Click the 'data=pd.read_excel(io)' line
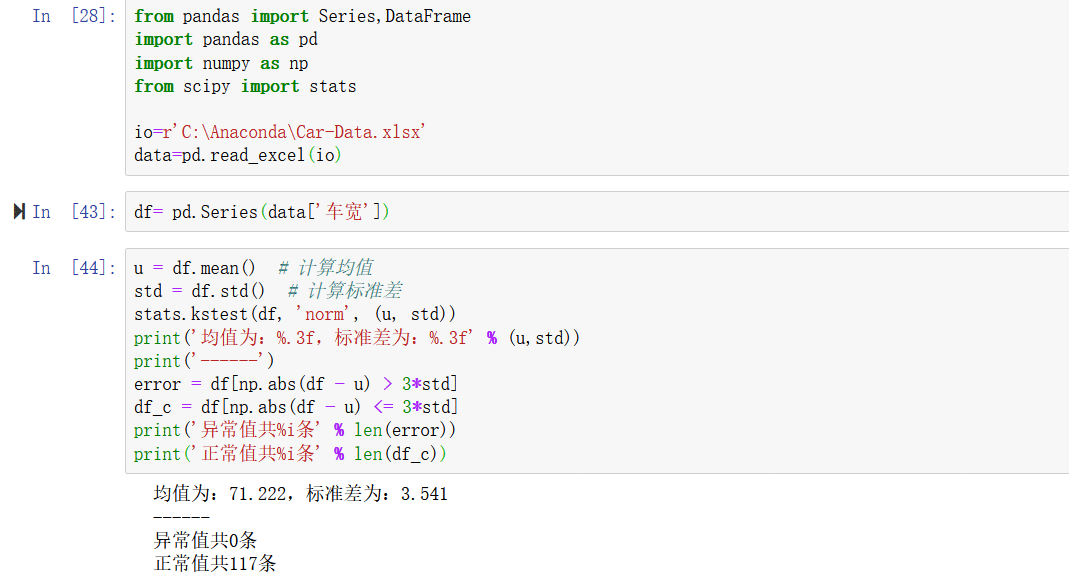The width and height of the screenshot is (1069, 588). tap(237, 155)
